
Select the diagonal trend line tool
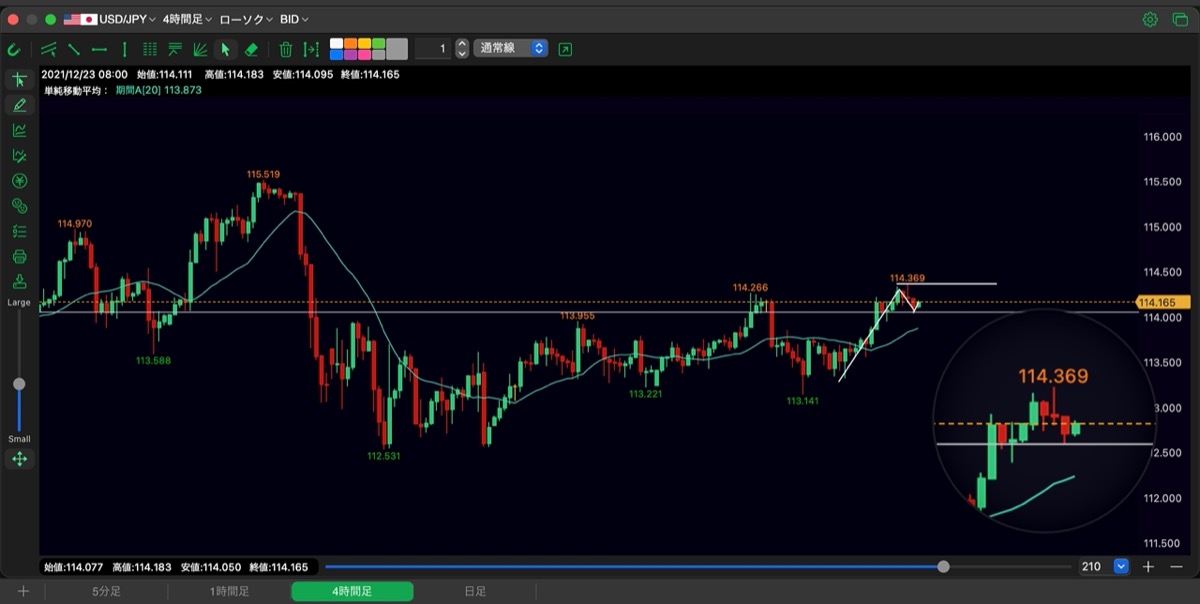(x=74, y=49)
